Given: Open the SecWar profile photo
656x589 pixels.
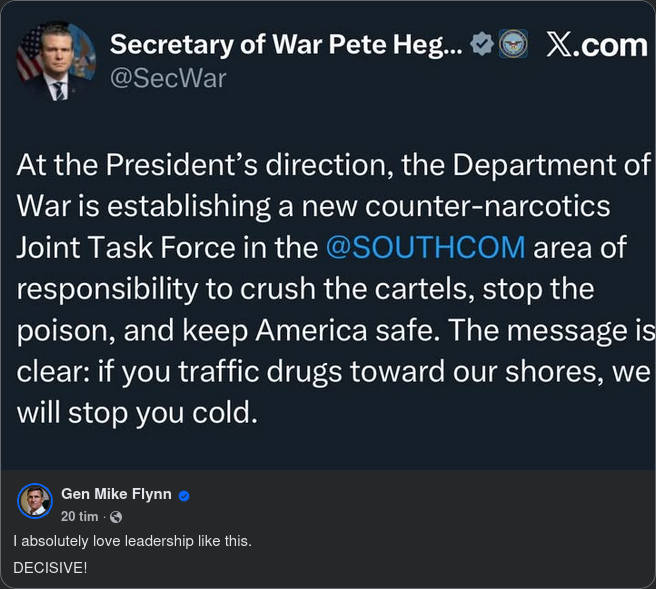Looking at the screenshot, I should pyautogui.click(x=56, y=62).
